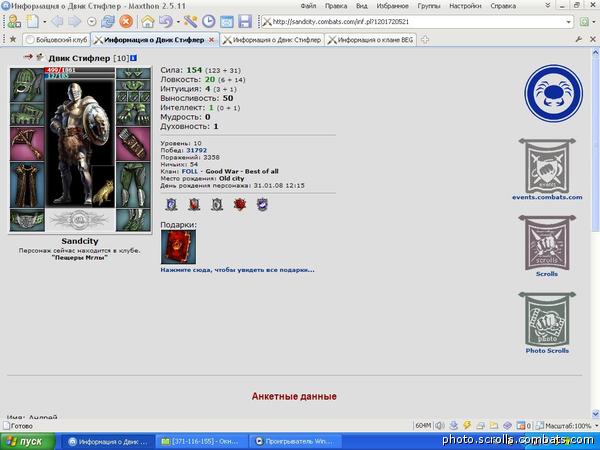Expand the undo closed tab dropdown
The width and height of the screenshot is (600, 450).
point(178,22)
